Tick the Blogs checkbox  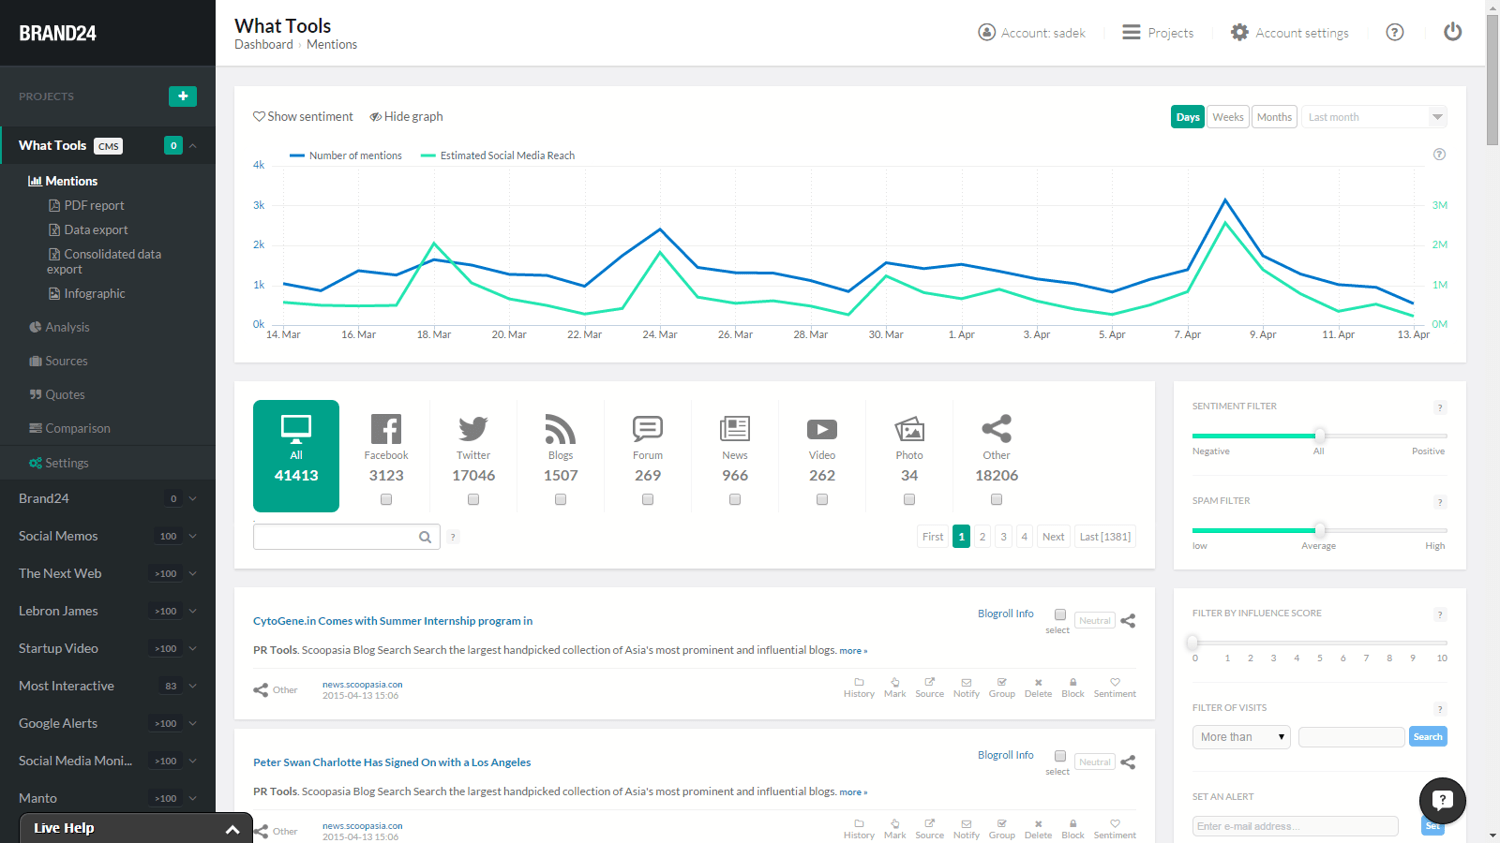coord(560,499)
